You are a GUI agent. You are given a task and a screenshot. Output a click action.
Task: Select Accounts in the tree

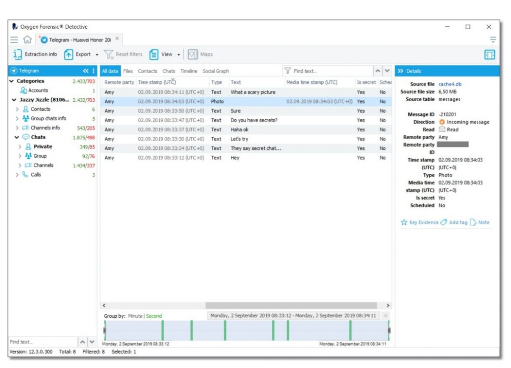38,90
